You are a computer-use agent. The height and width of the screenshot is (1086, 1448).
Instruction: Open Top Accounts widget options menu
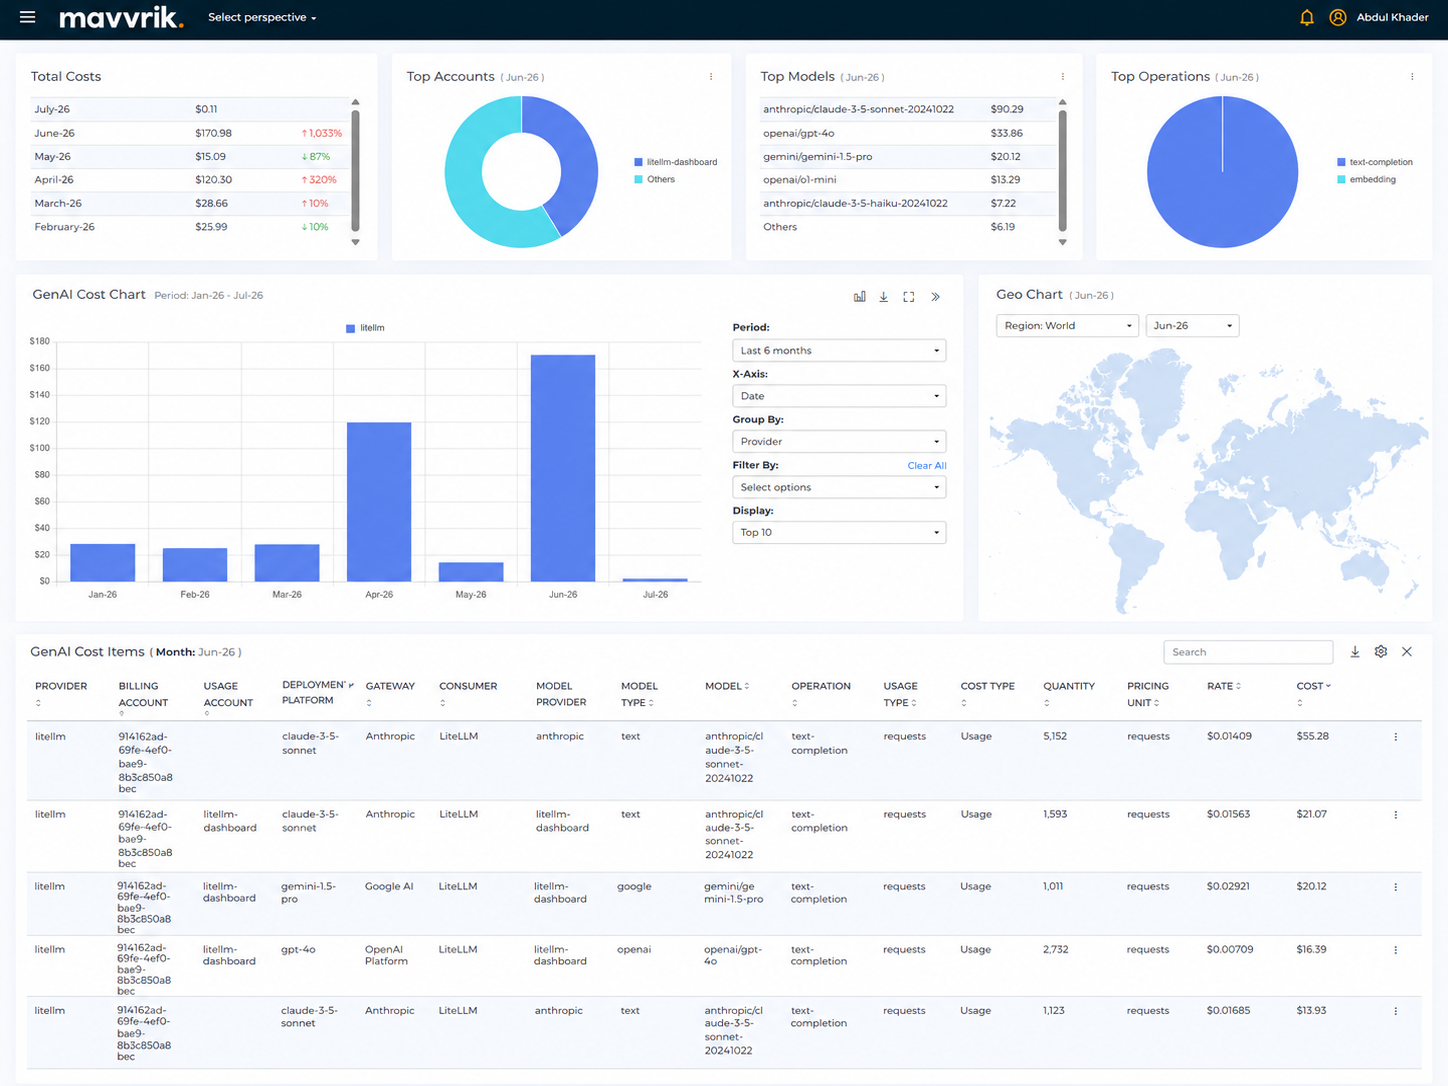pyautogui.click(x=711, y=77)
